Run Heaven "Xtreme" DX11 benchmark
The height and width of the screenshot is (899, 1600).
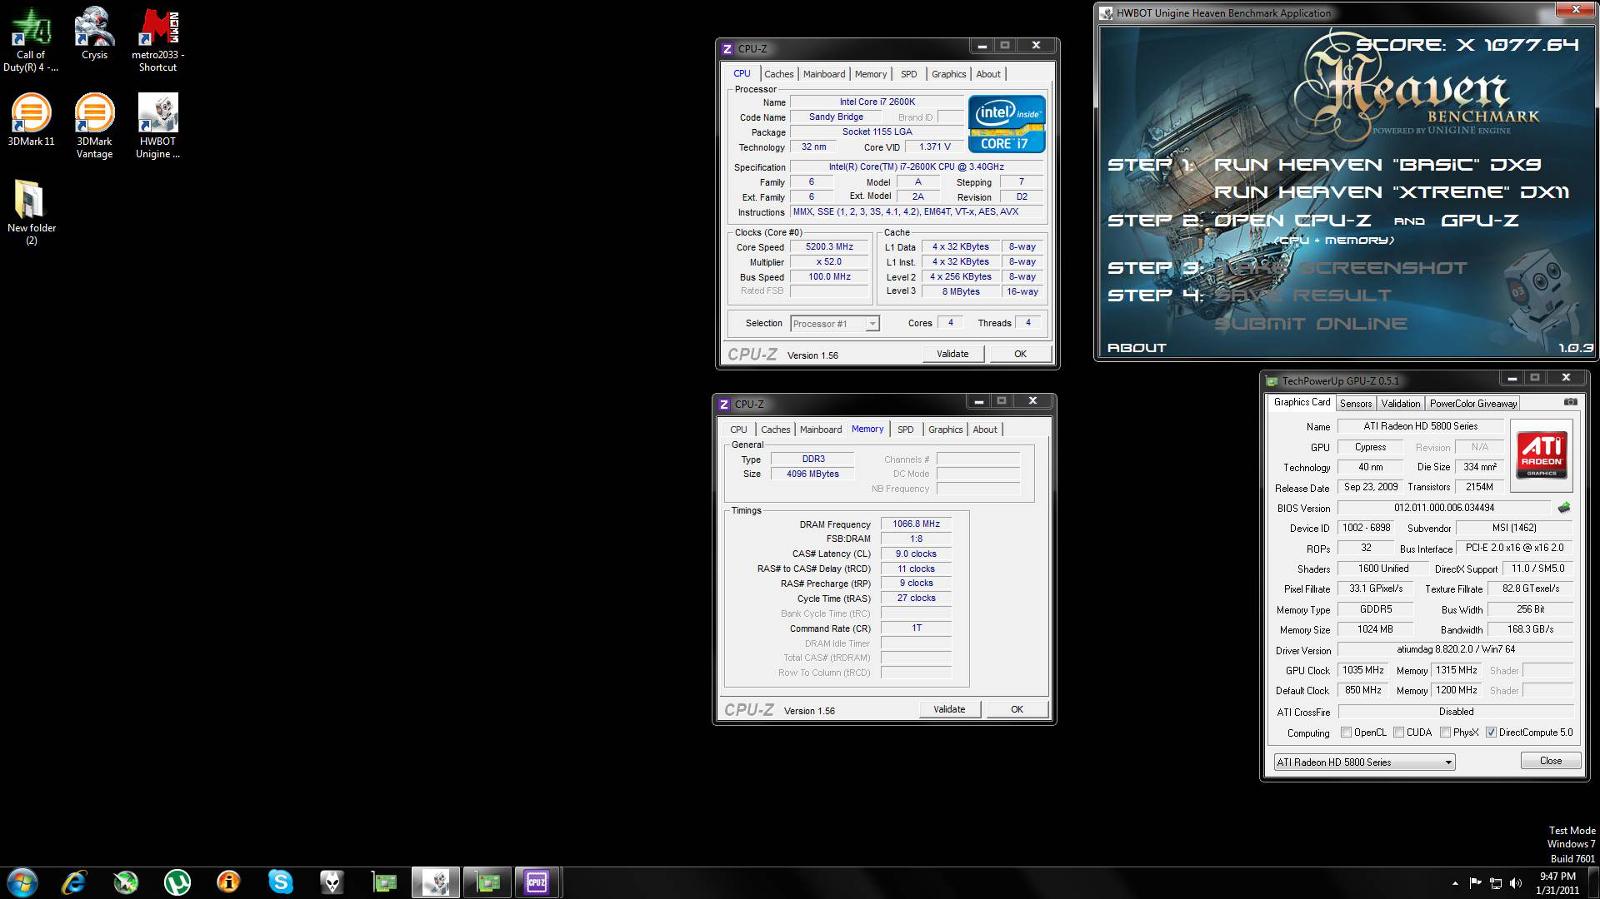pos(1391,192)
